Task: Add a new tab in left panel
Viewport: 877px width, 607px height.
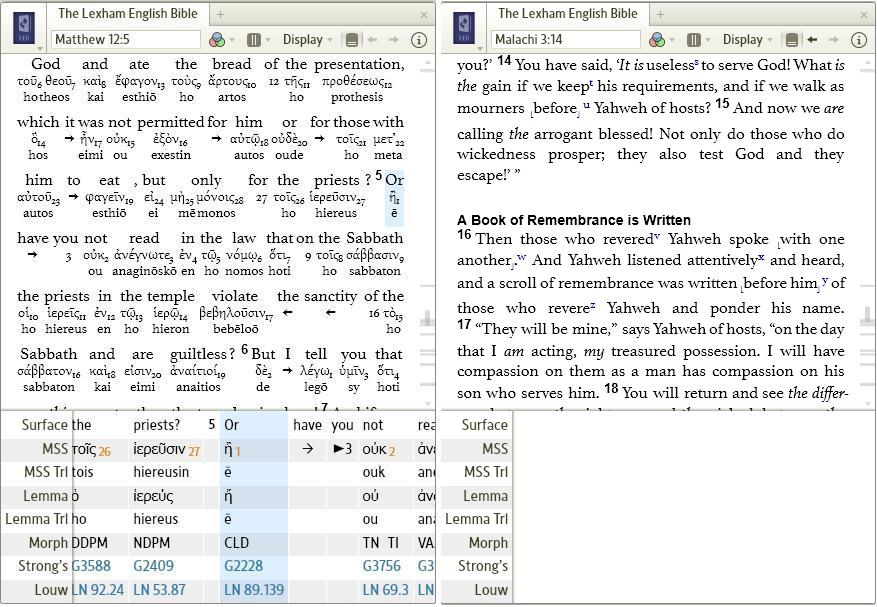Action: 220,15
